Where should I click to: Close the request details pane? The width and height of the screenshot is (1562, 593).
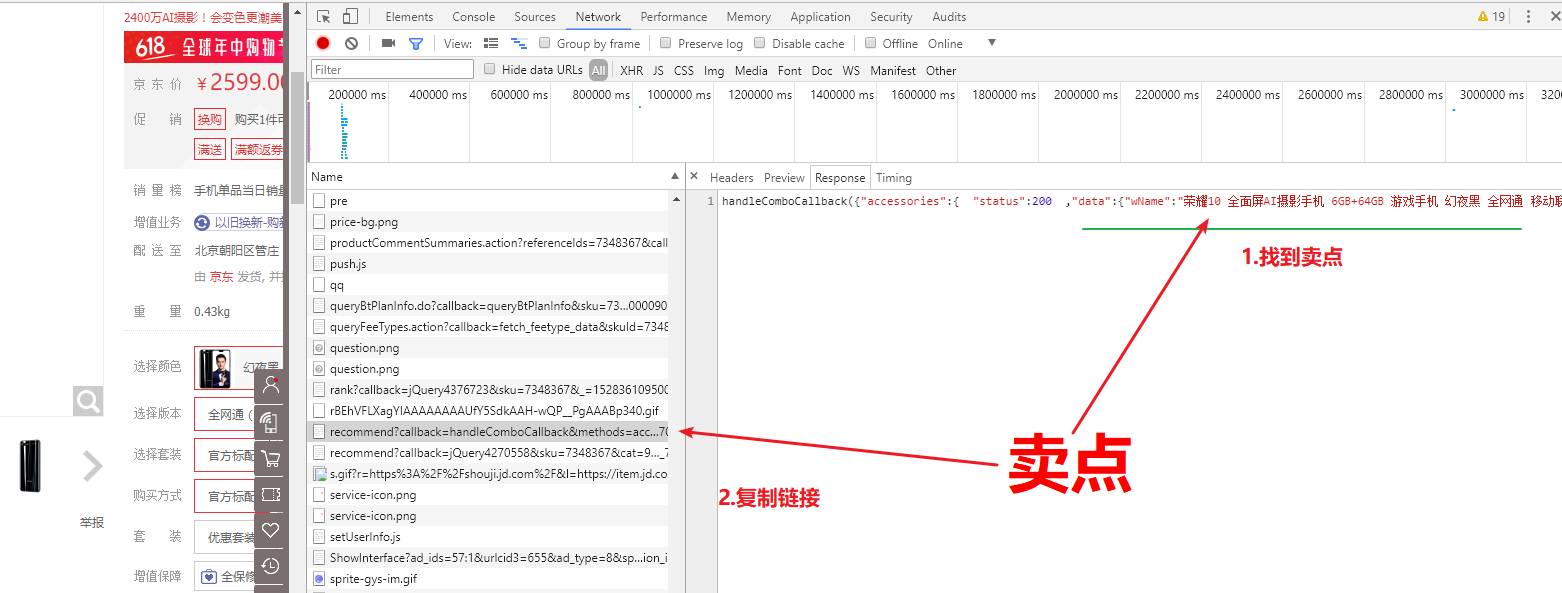(694, 177)
